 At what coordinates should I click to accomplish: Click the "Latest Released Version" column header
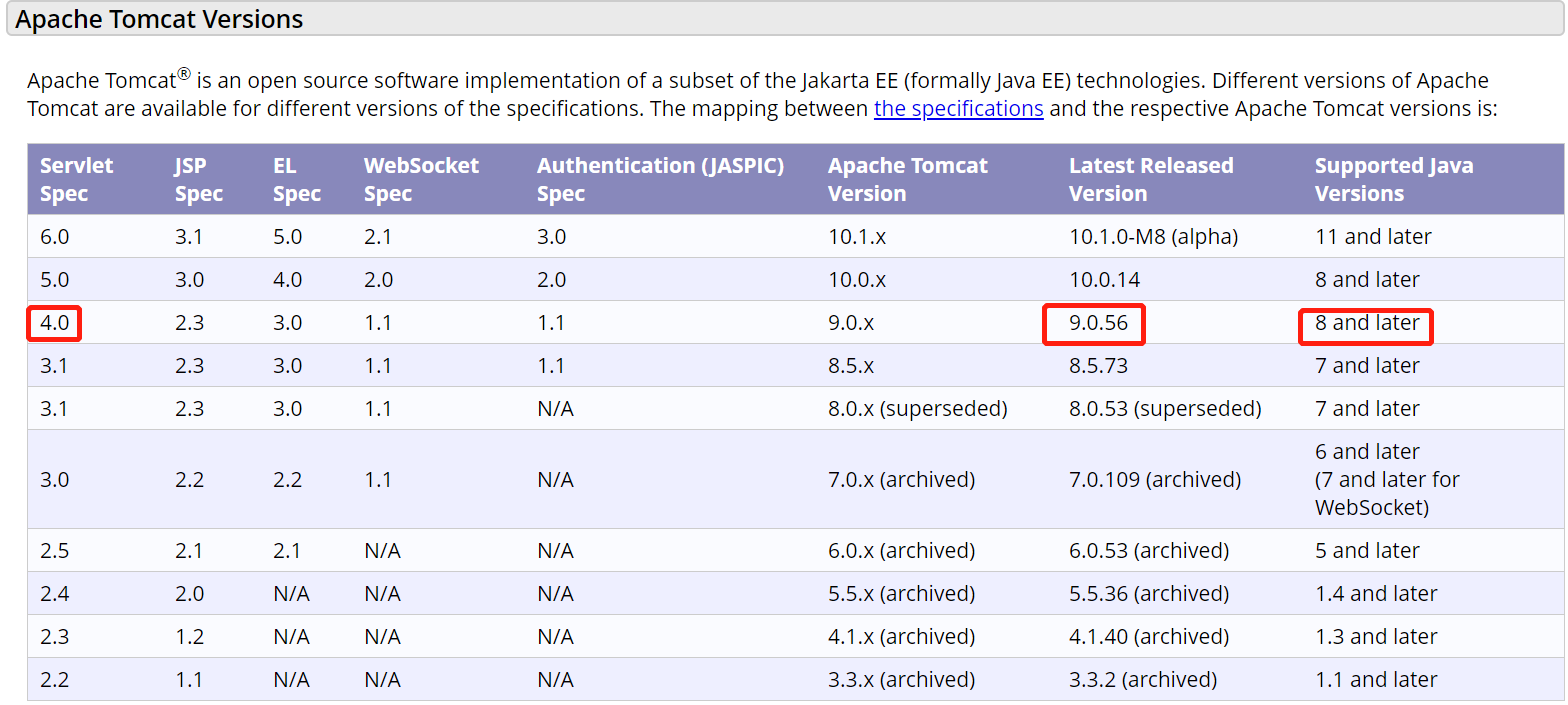coord(1151,179)
